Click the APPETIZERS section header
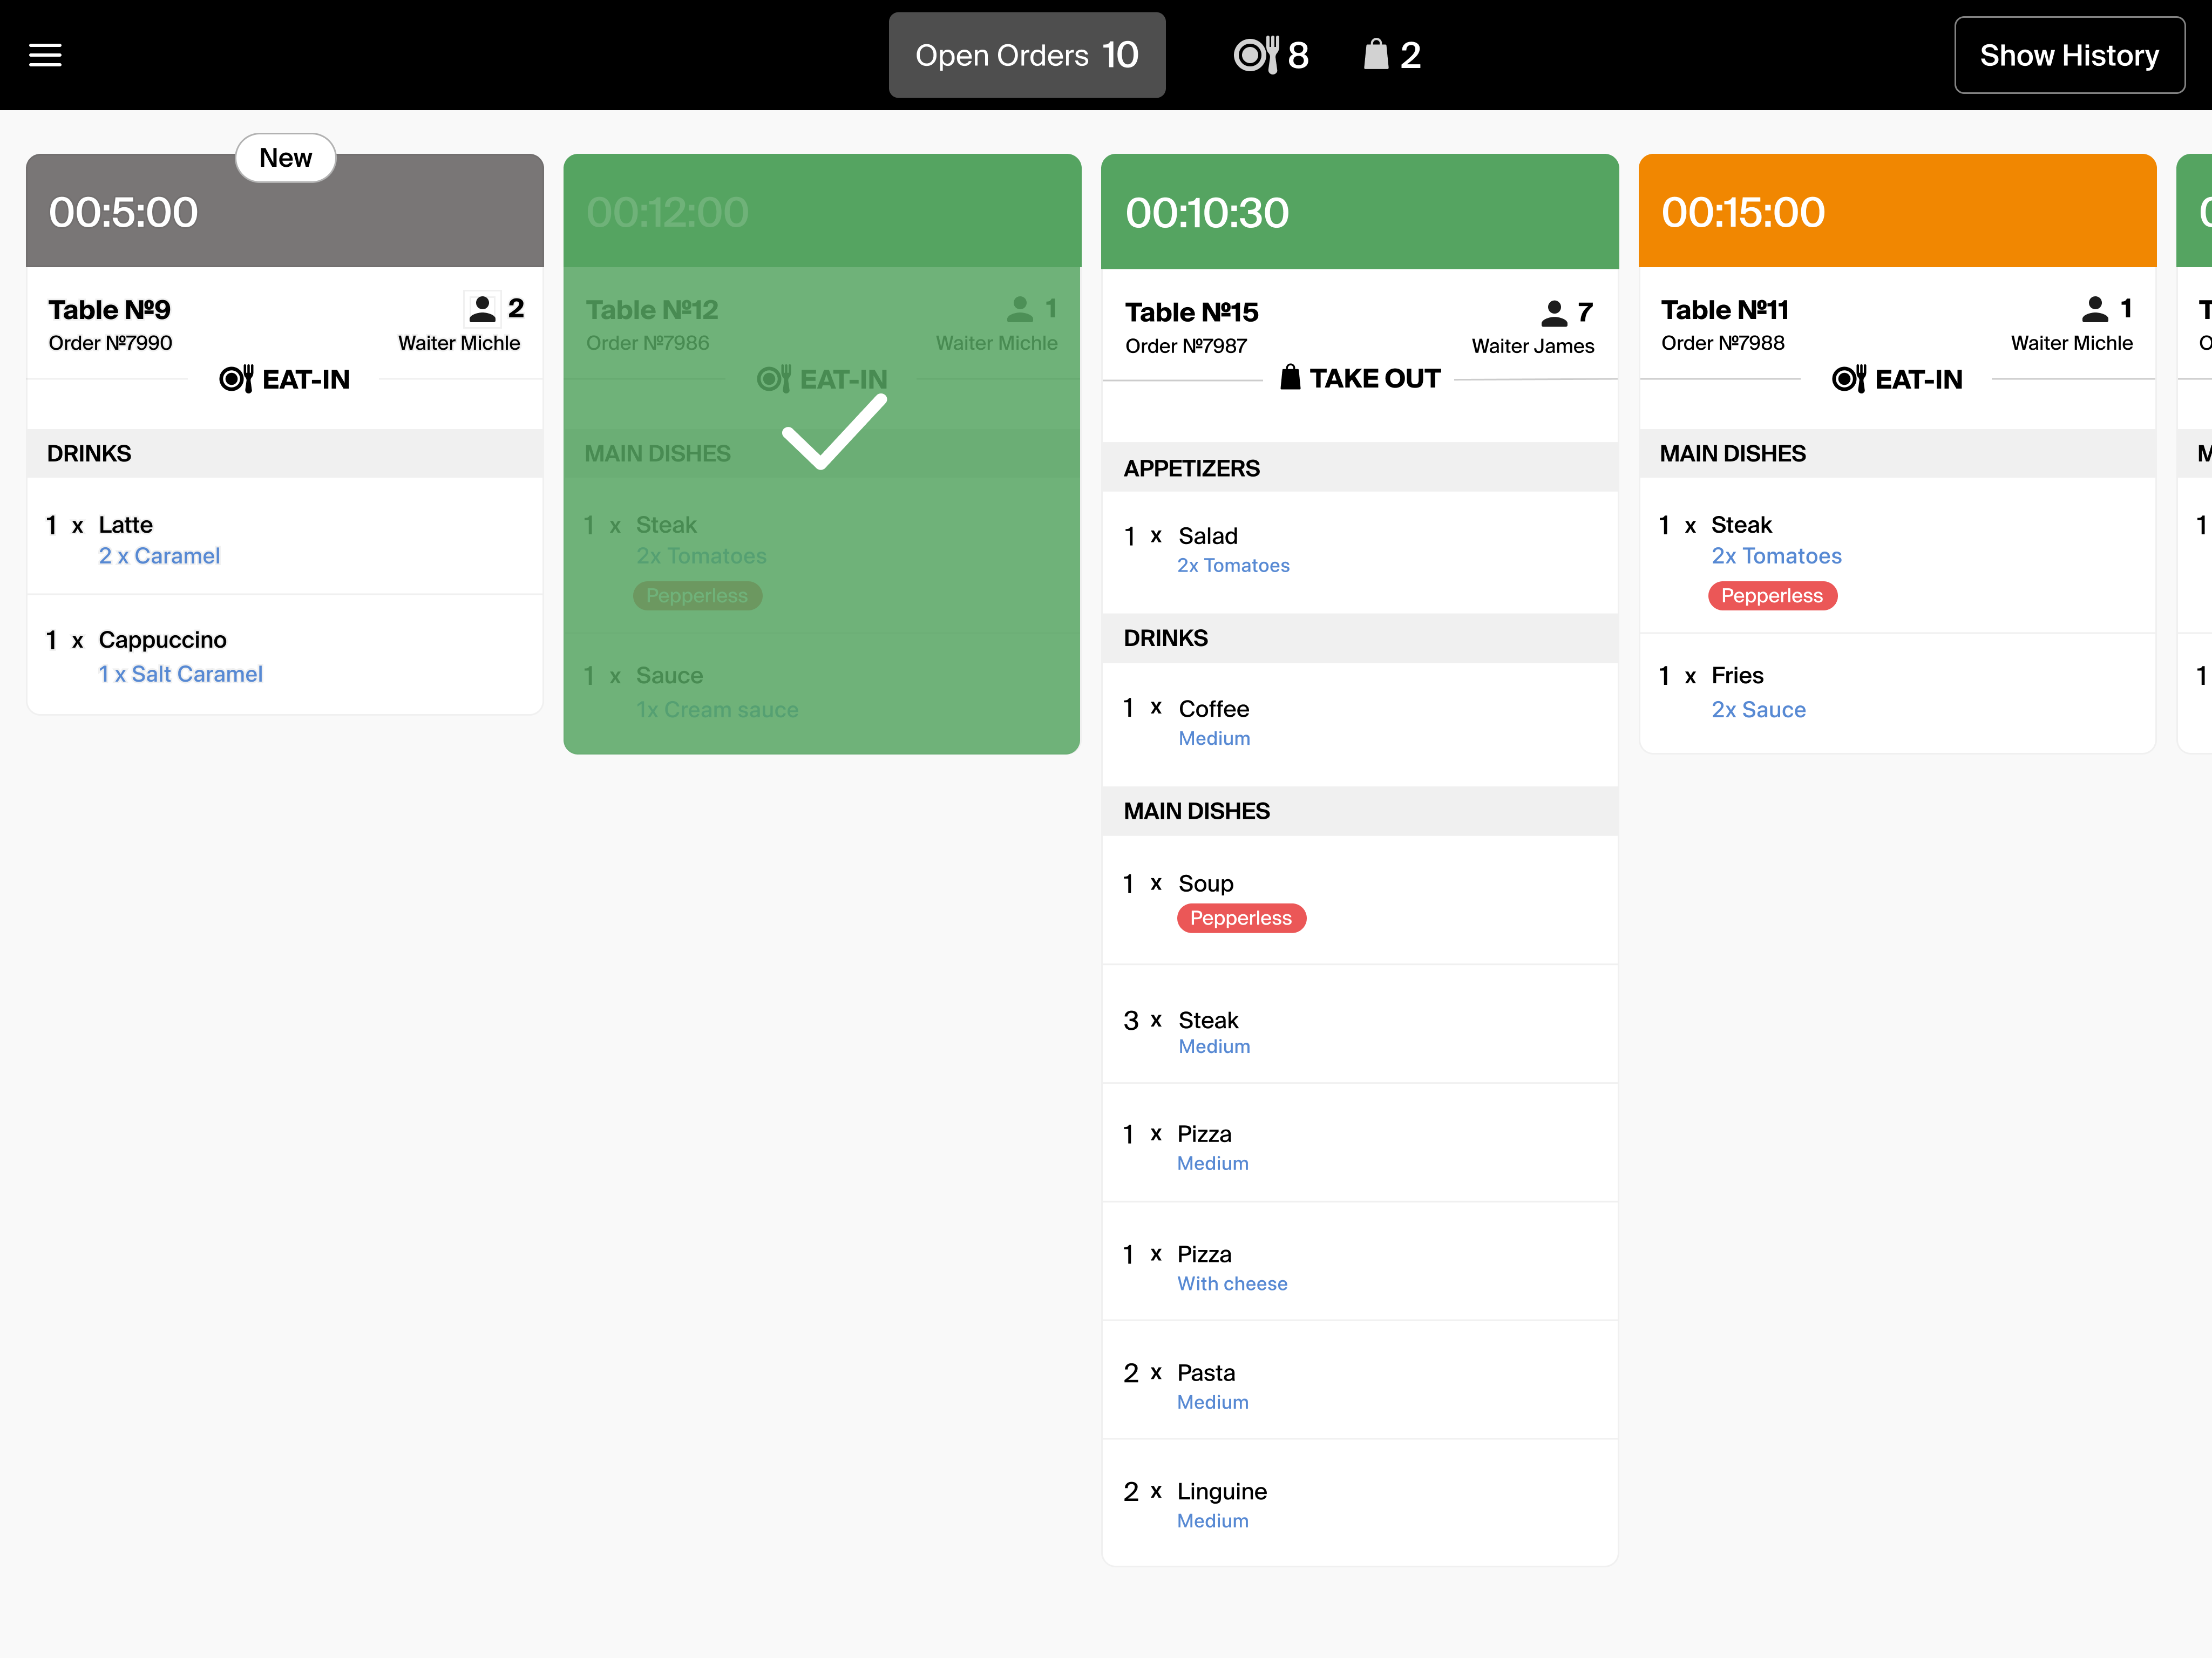The image size is (2212, 1658). 1360,468
